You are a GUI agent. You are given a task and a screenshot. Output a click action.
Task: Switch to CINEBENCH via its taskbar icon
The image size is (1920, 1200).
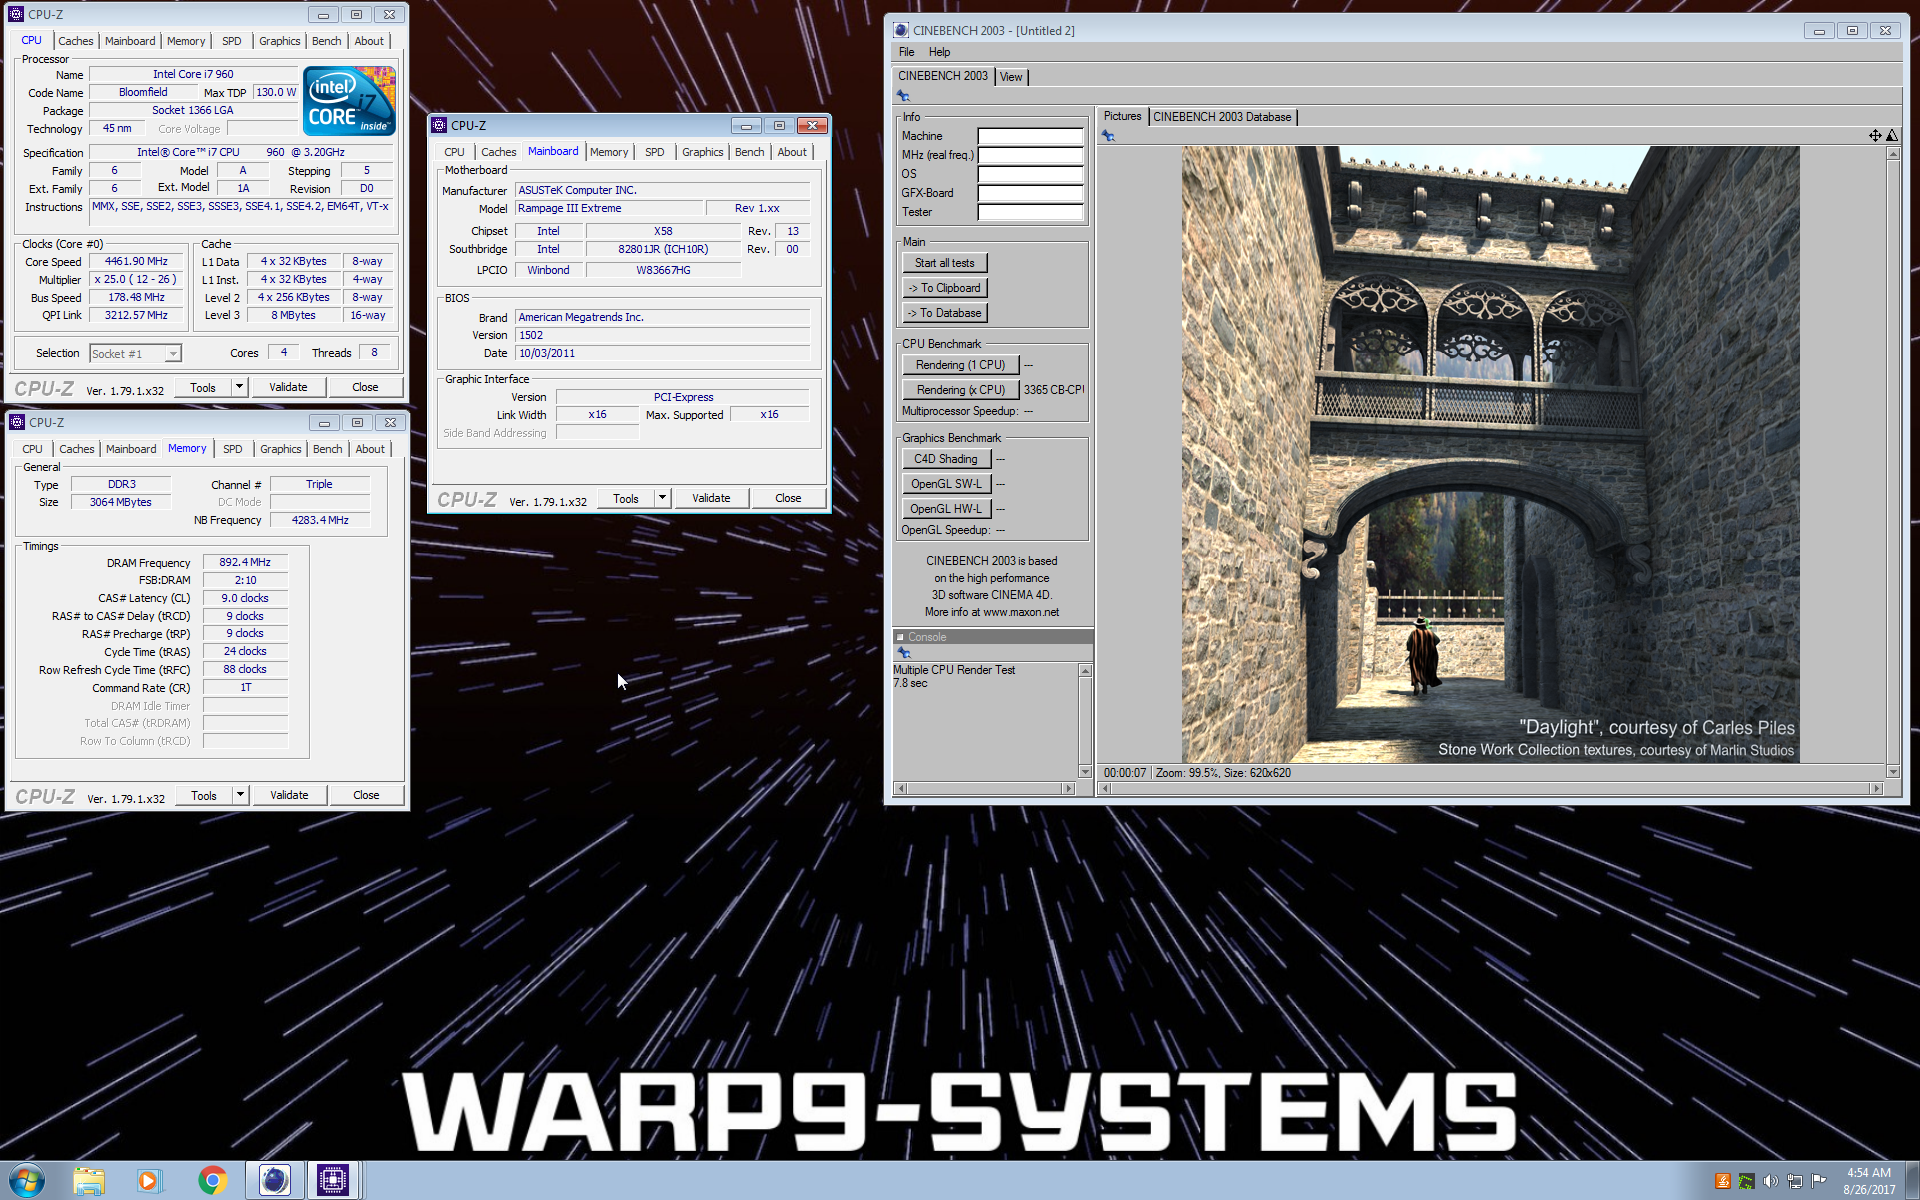click(274, 1181)
